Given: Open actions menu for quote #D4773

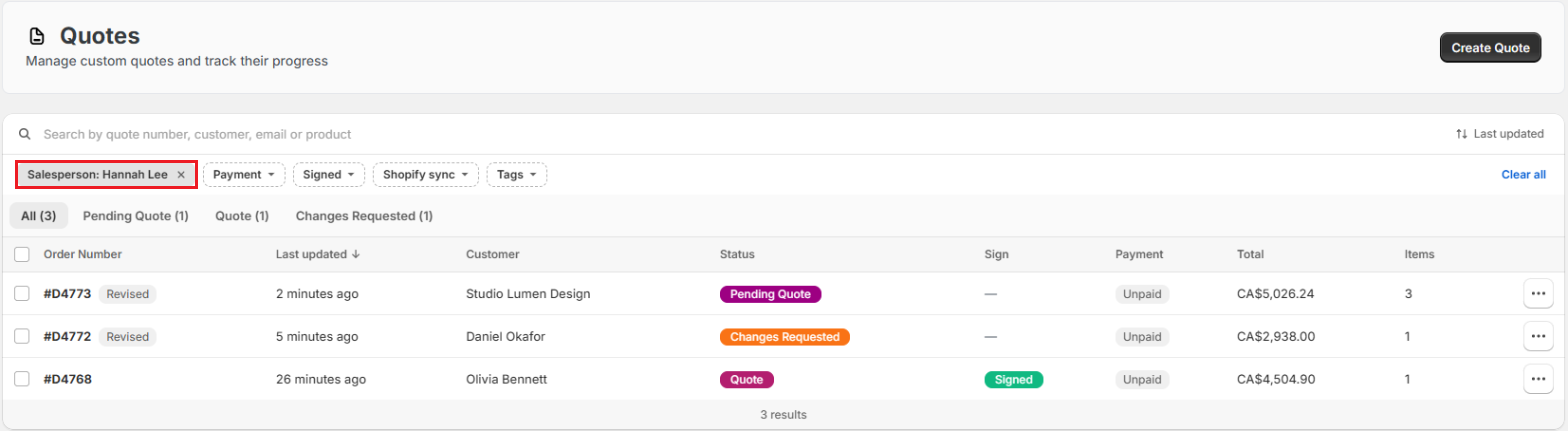Looking at the screenshot, I should click(x=1538, y=294).
